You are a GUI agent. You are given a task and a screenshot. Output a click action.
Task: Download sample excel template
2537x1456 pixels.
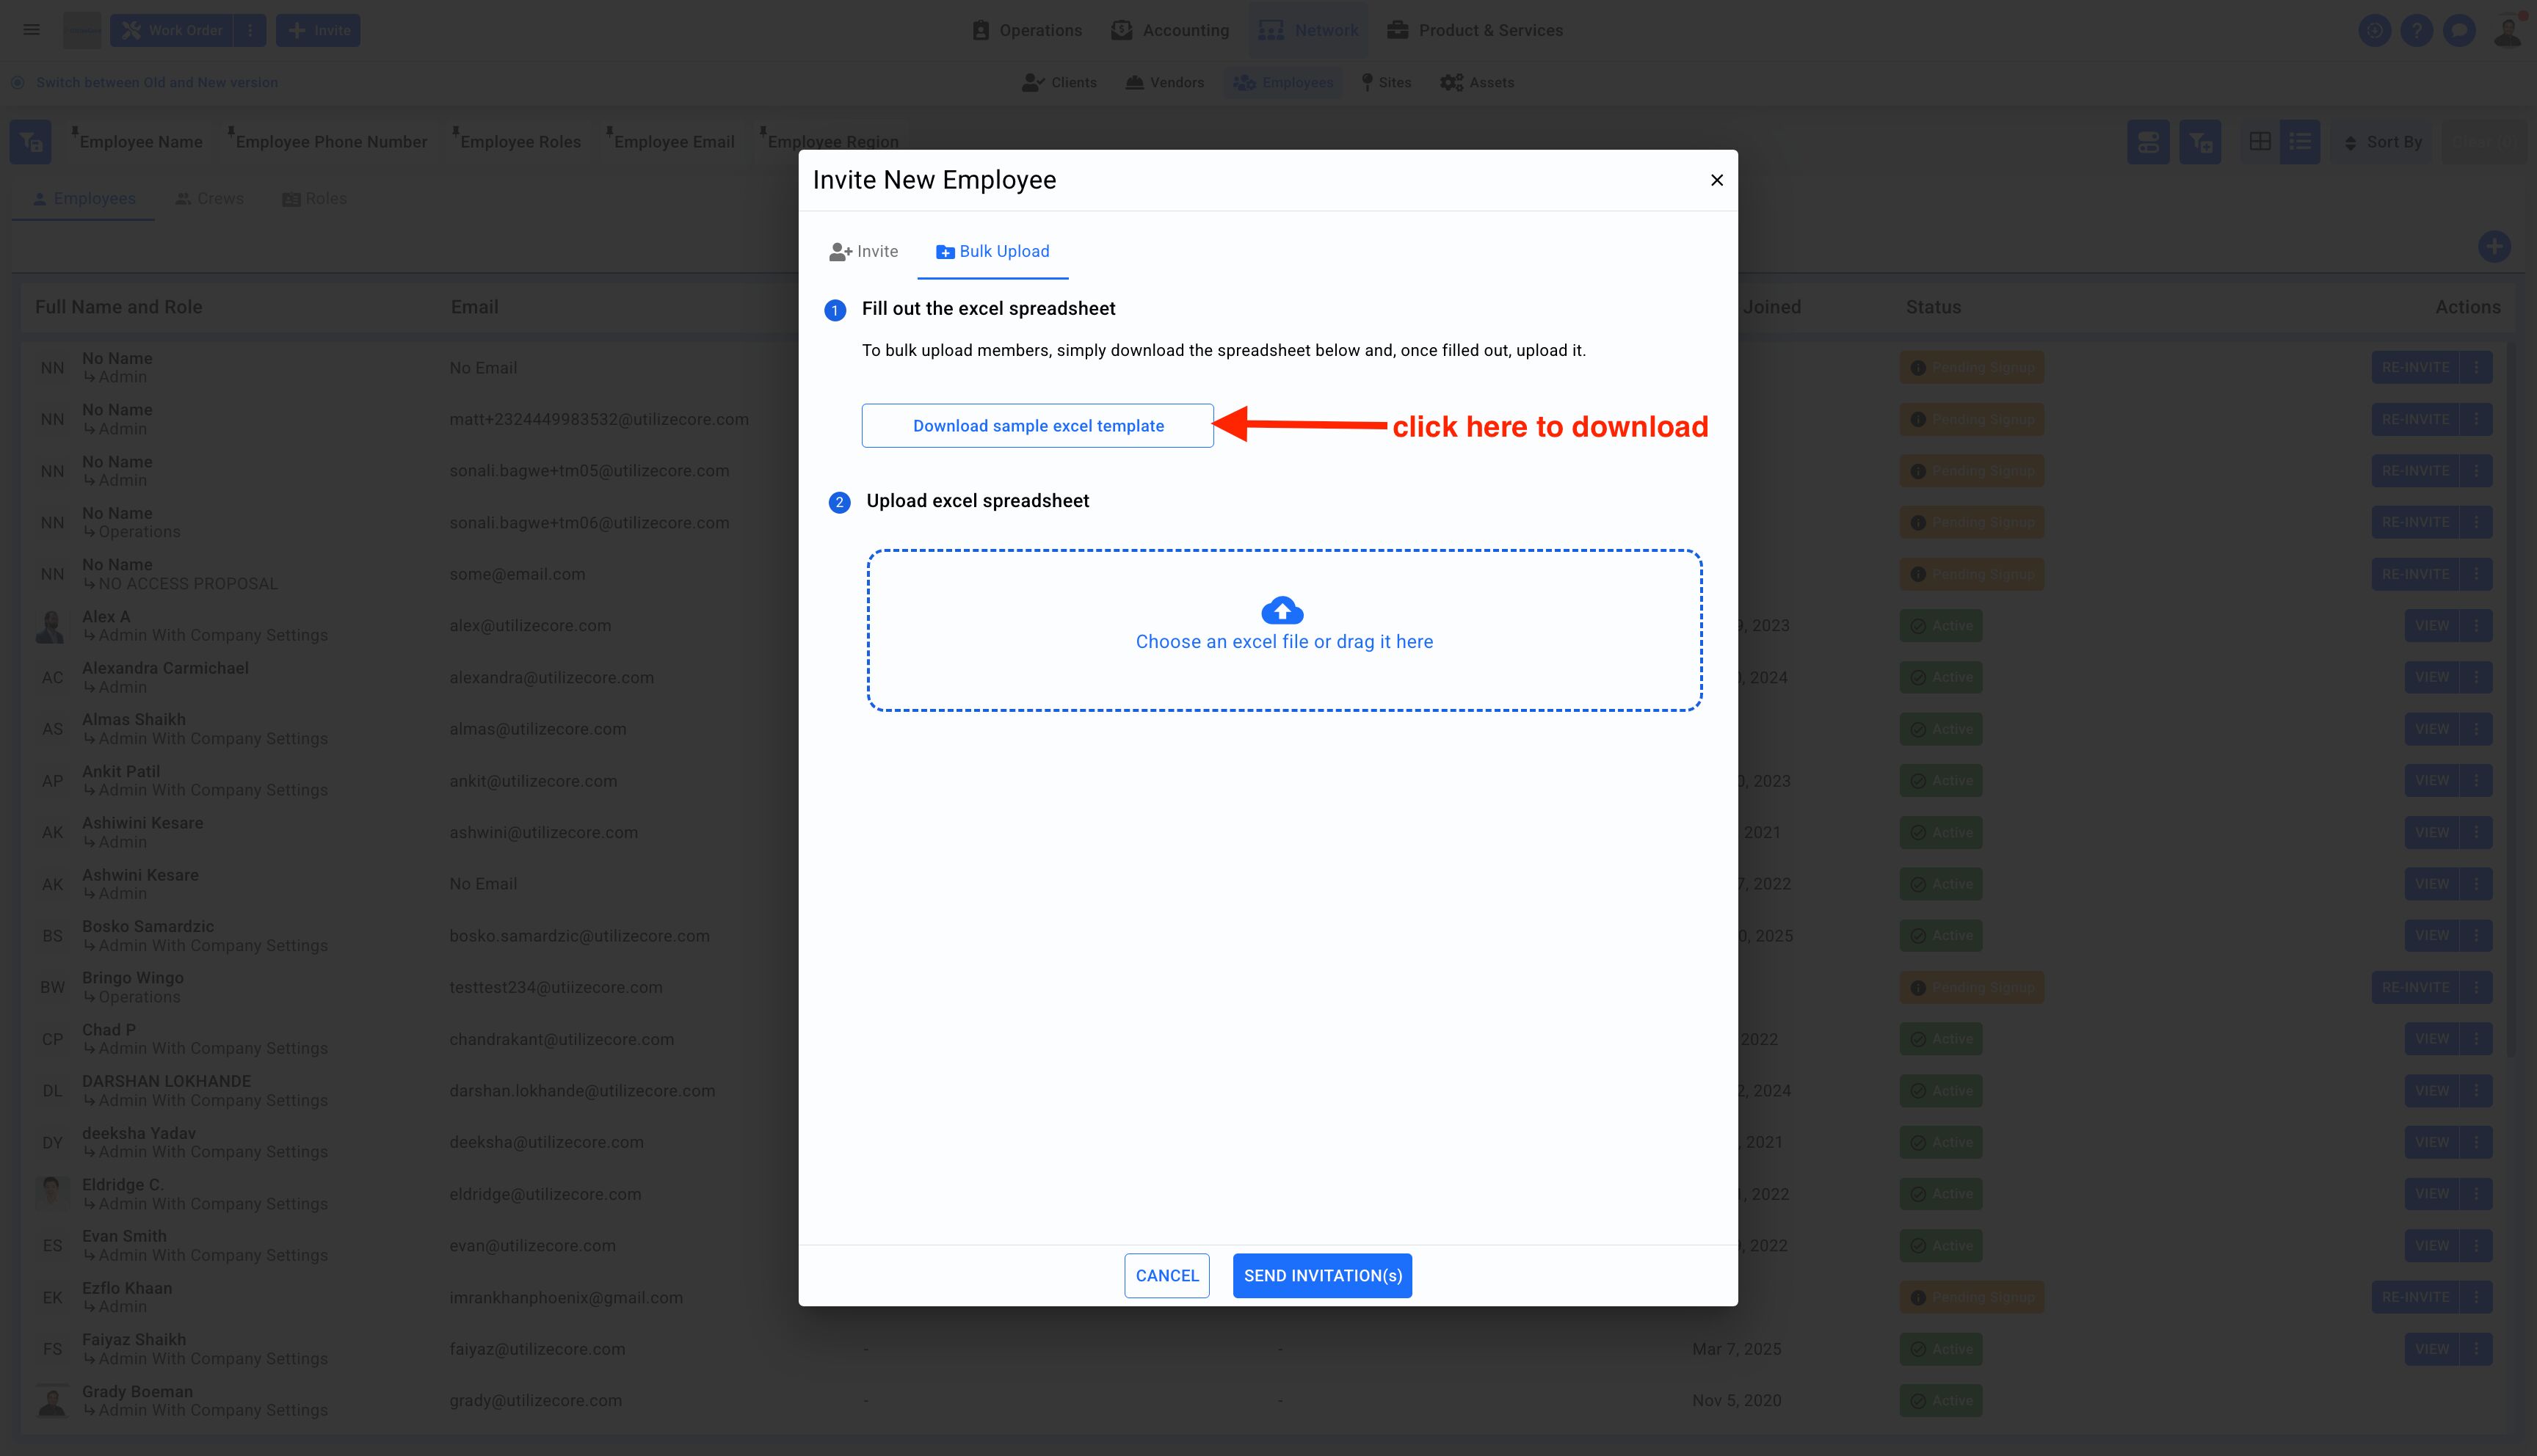tap(1037, 426)
